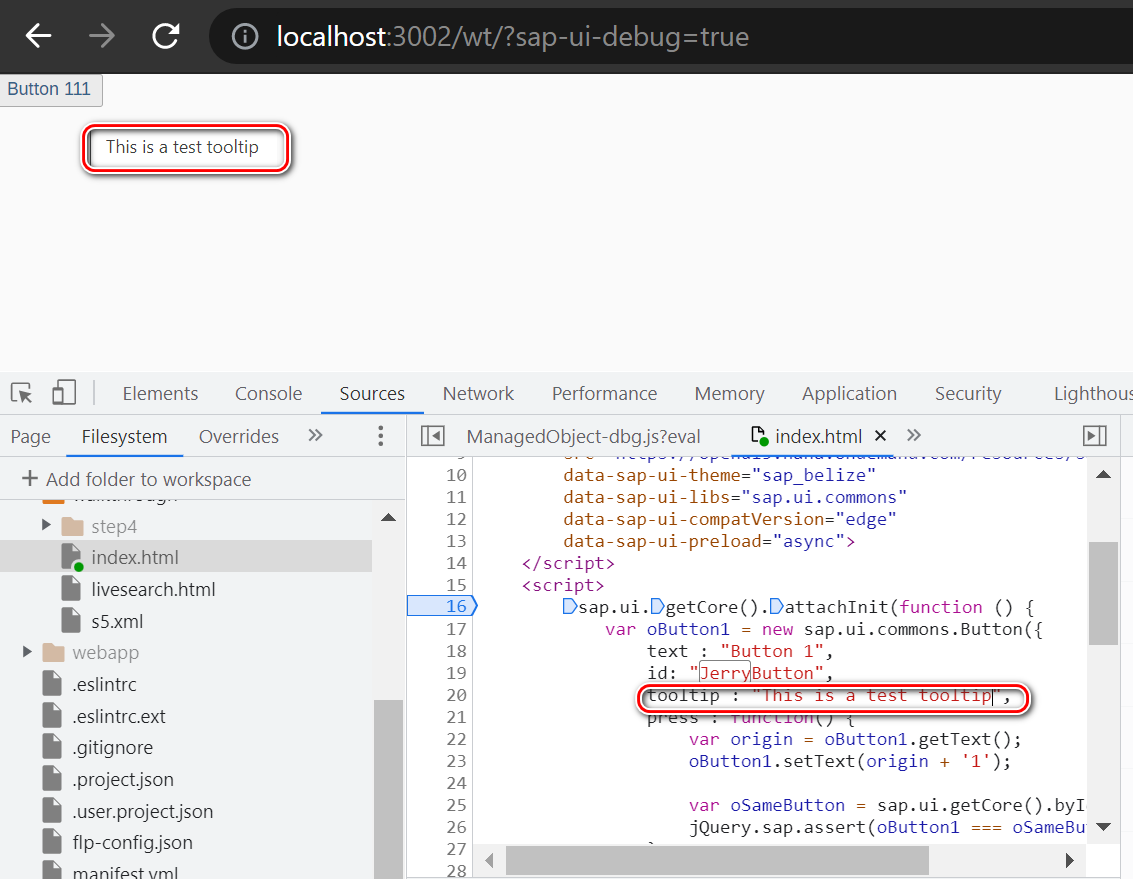Reload the page with the refresh icon
This screenshot has width=1133, height=879.
[165, 35]
